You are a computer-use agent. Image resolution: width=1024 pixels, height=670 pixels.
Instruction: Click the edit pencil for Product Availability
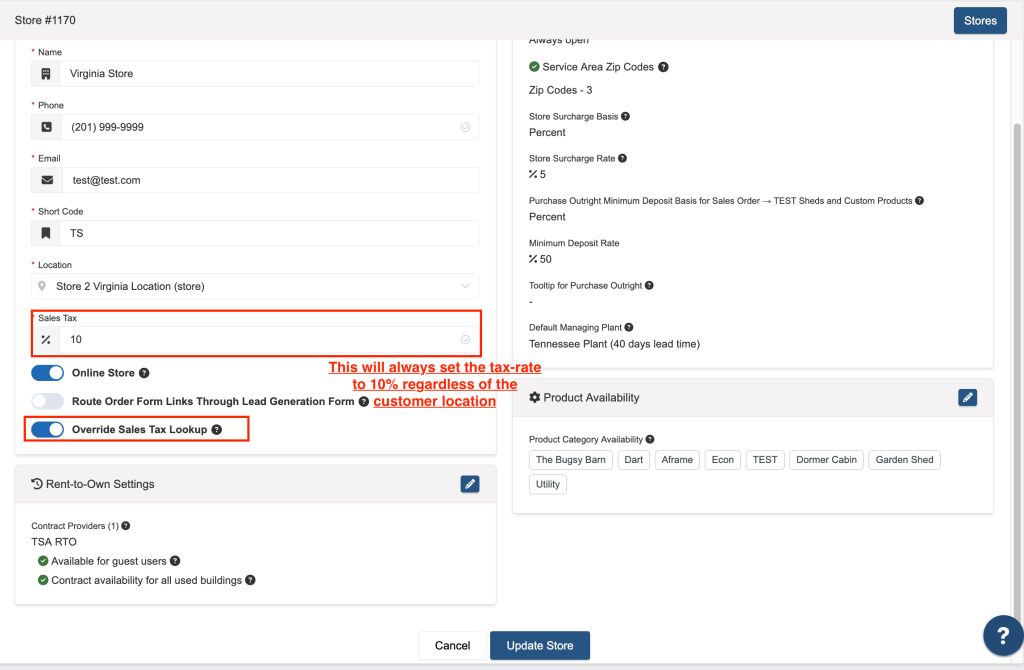[x=967, y=397]
